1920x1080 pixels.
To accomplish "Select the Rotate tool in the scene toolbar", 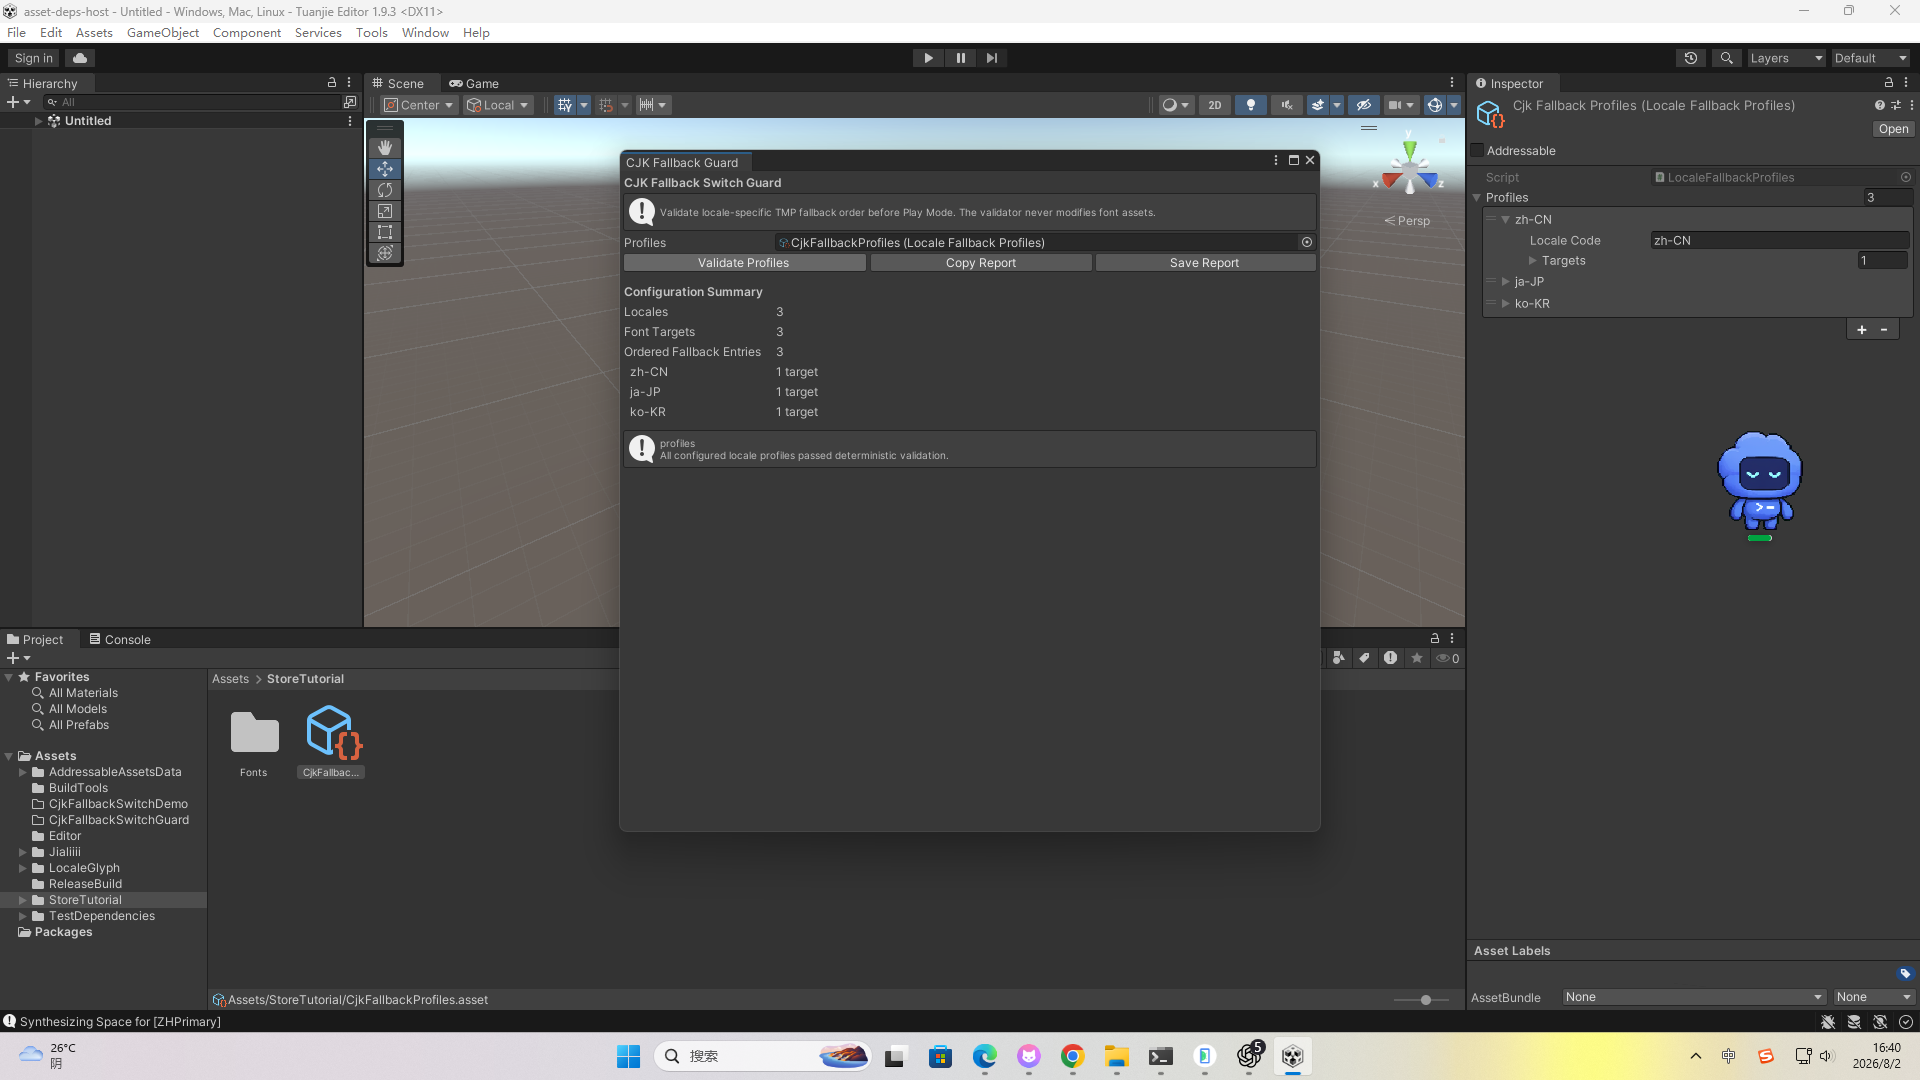I will click(385, 190).
